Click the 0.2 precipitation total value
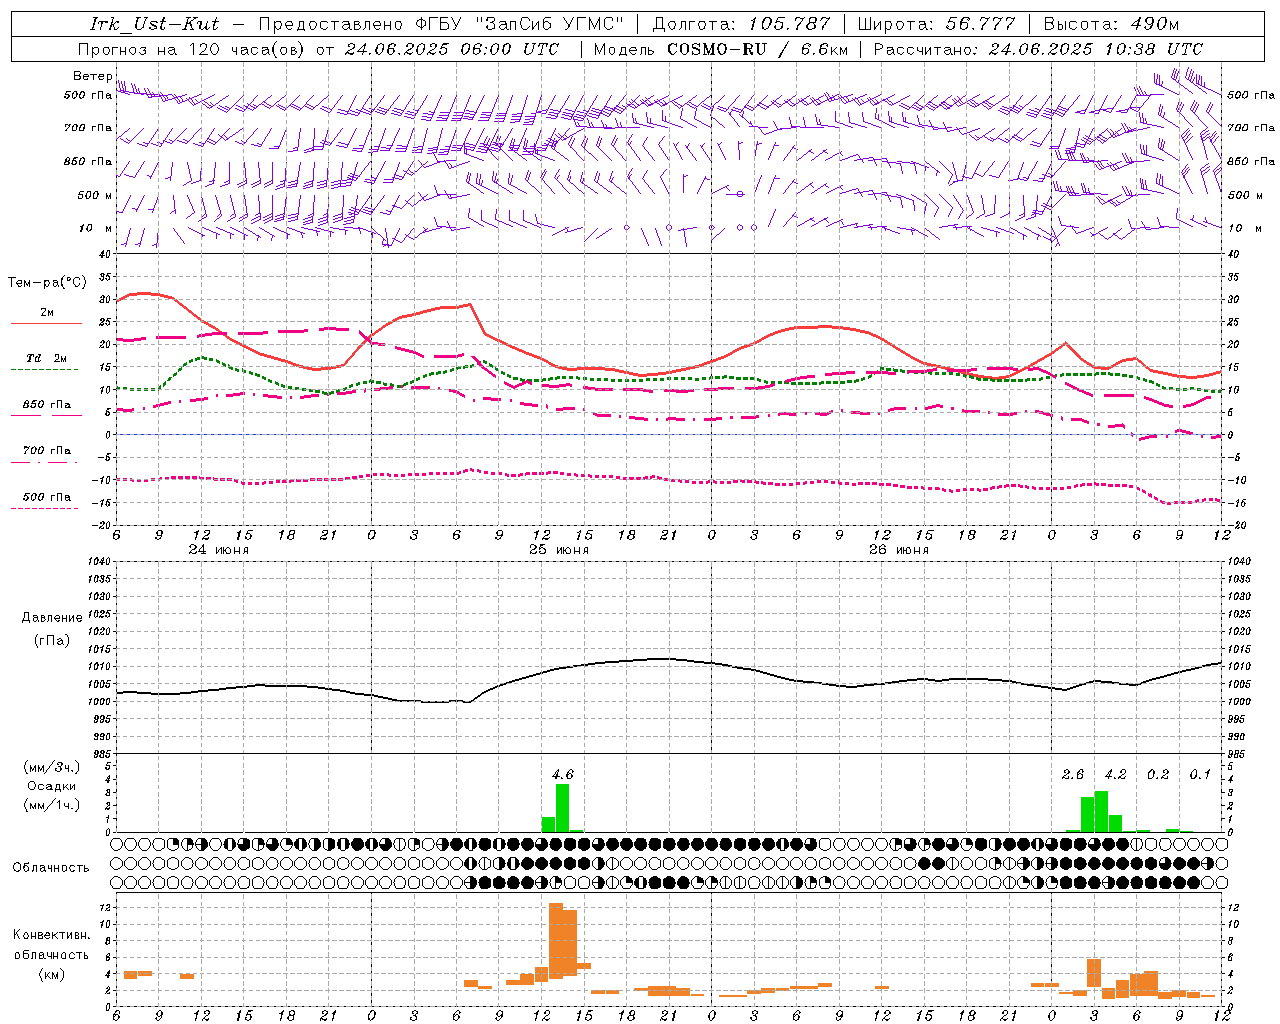 point(1158,774)
